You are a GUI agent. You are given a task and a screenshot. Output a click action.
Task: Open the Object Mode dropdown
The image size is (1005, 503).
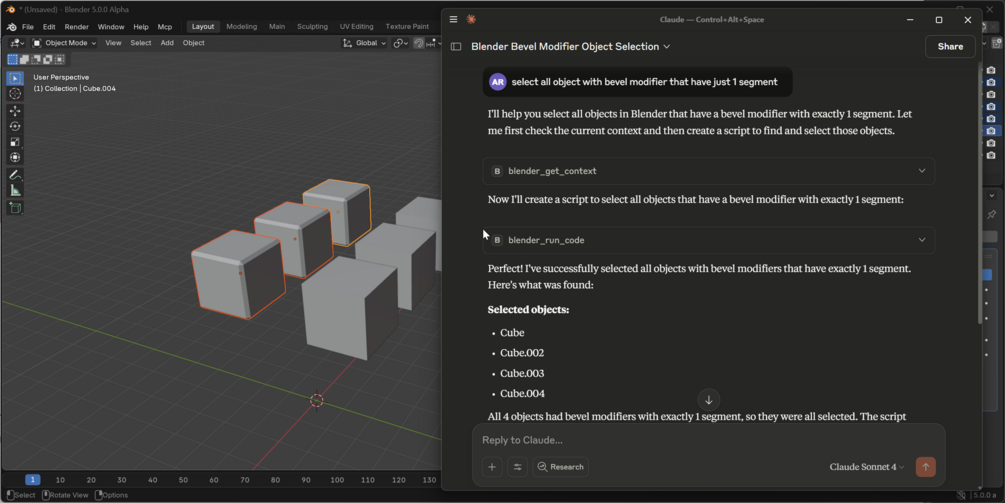[x=64, y=43]
